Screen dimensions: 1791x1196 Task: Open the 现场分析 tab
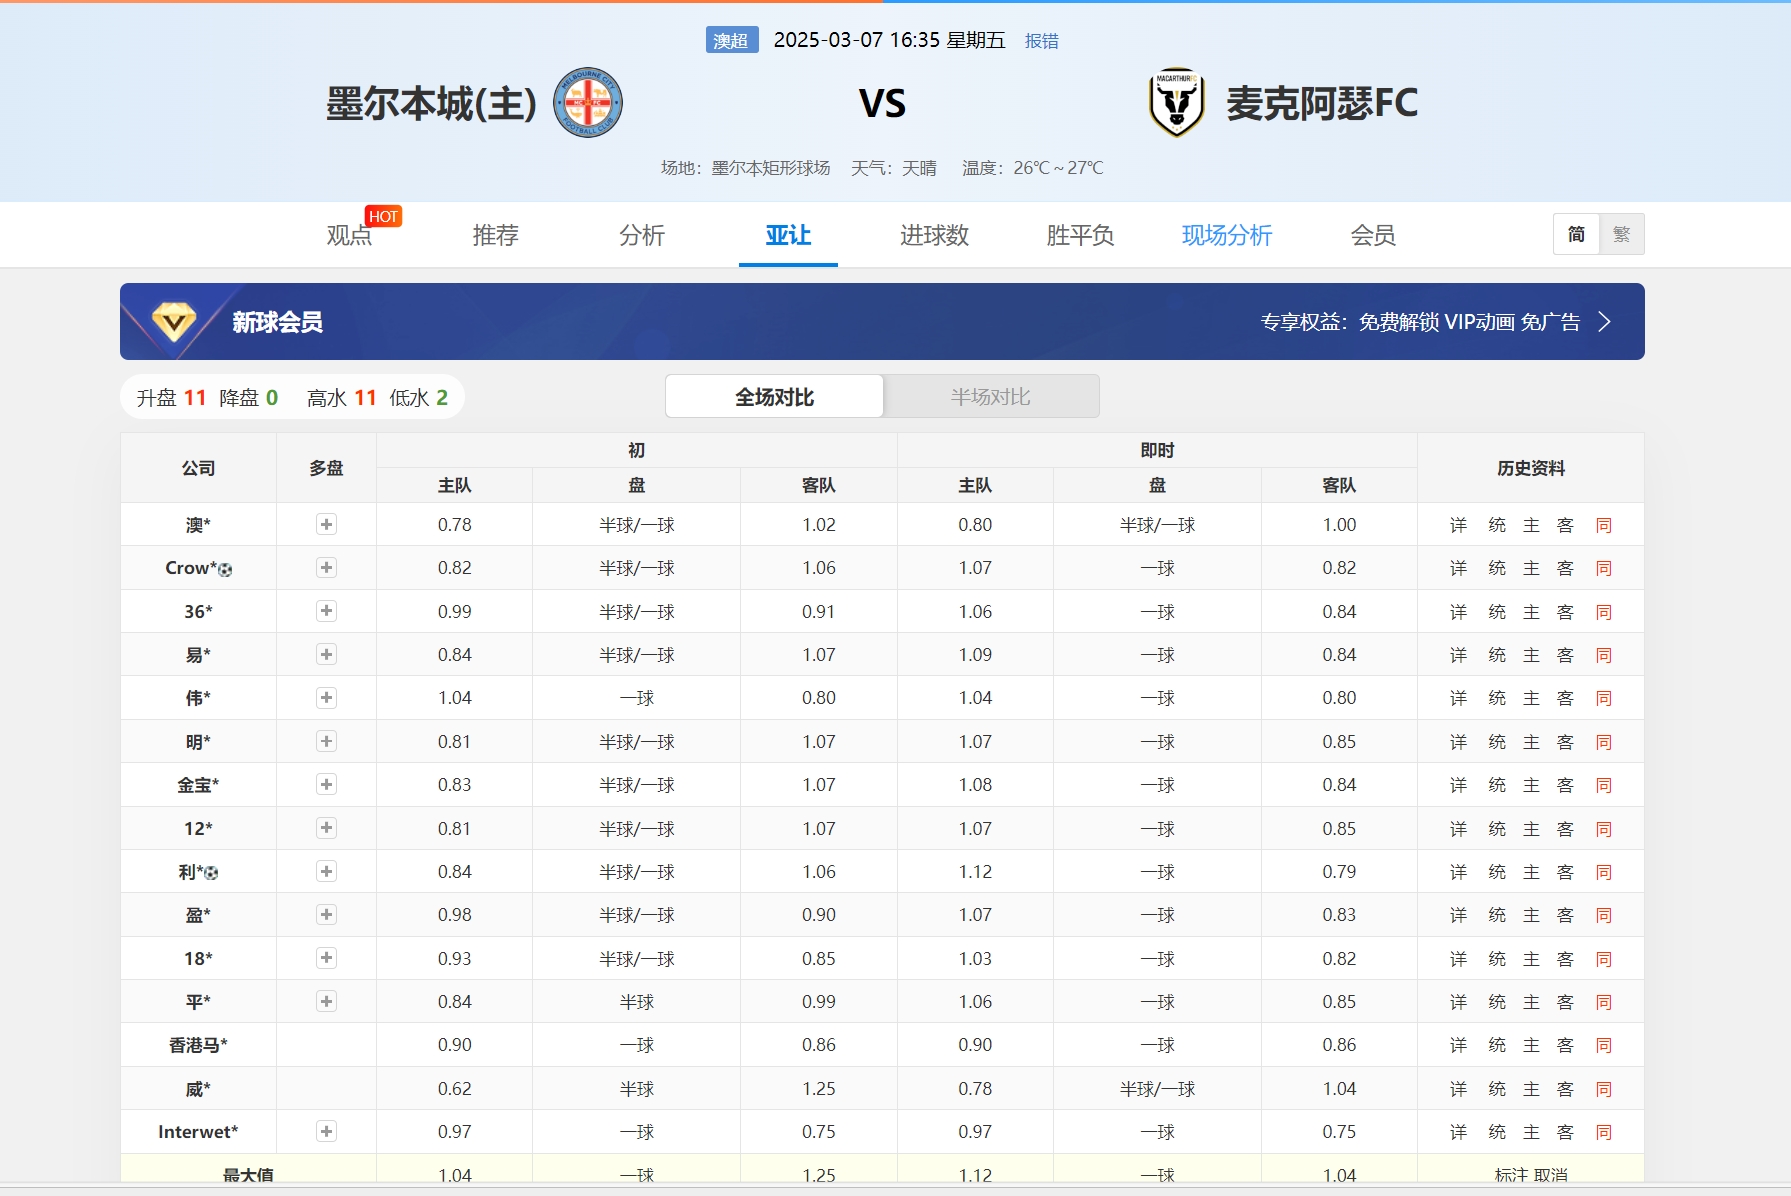[x=1227, y=235]
